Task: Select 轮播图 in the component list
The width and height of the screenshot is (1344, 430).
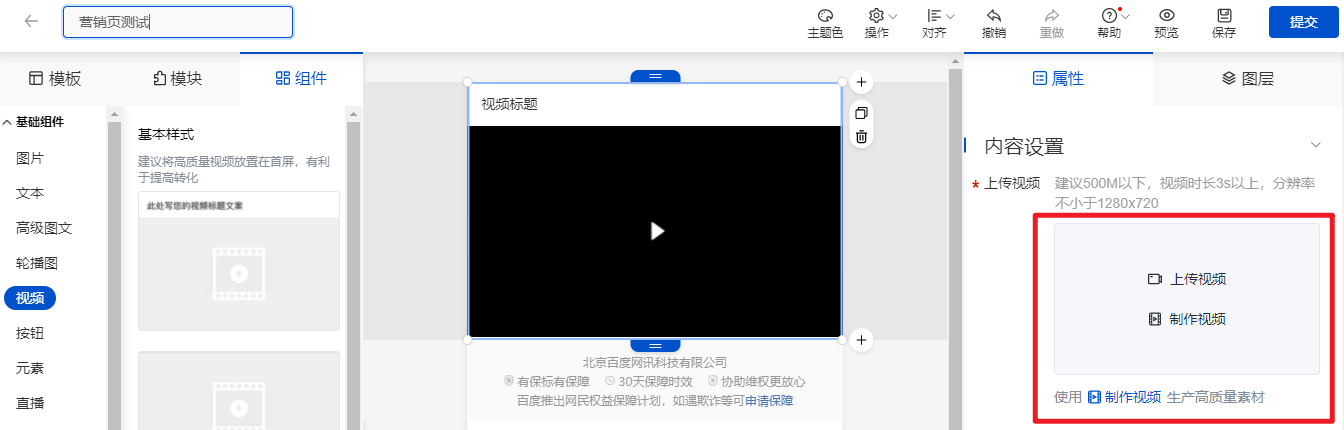Action: pyautogui.click(x=37, y=263)
